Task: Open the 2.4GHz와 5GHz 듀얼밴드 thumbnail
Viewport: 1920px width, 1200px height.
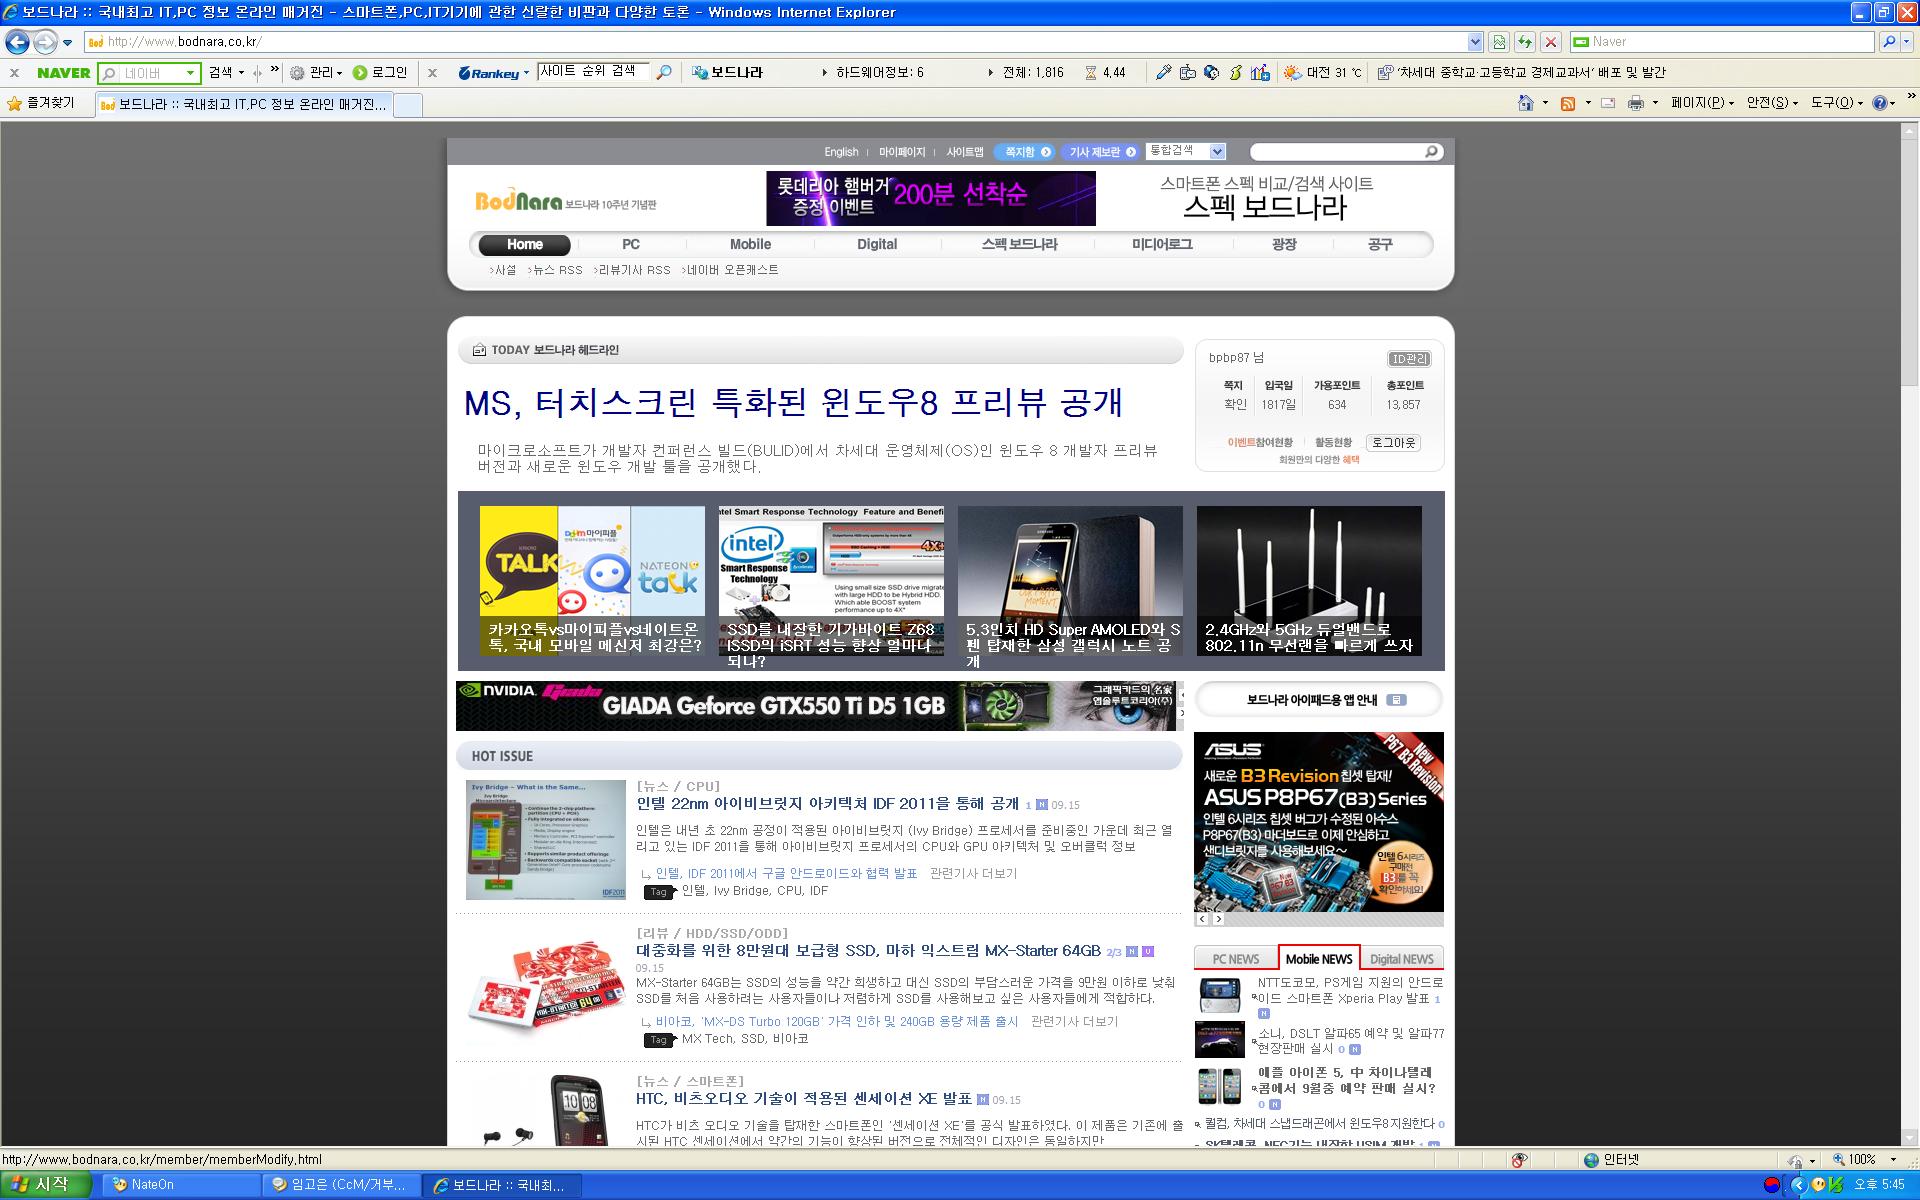Action: [1309, 581]
